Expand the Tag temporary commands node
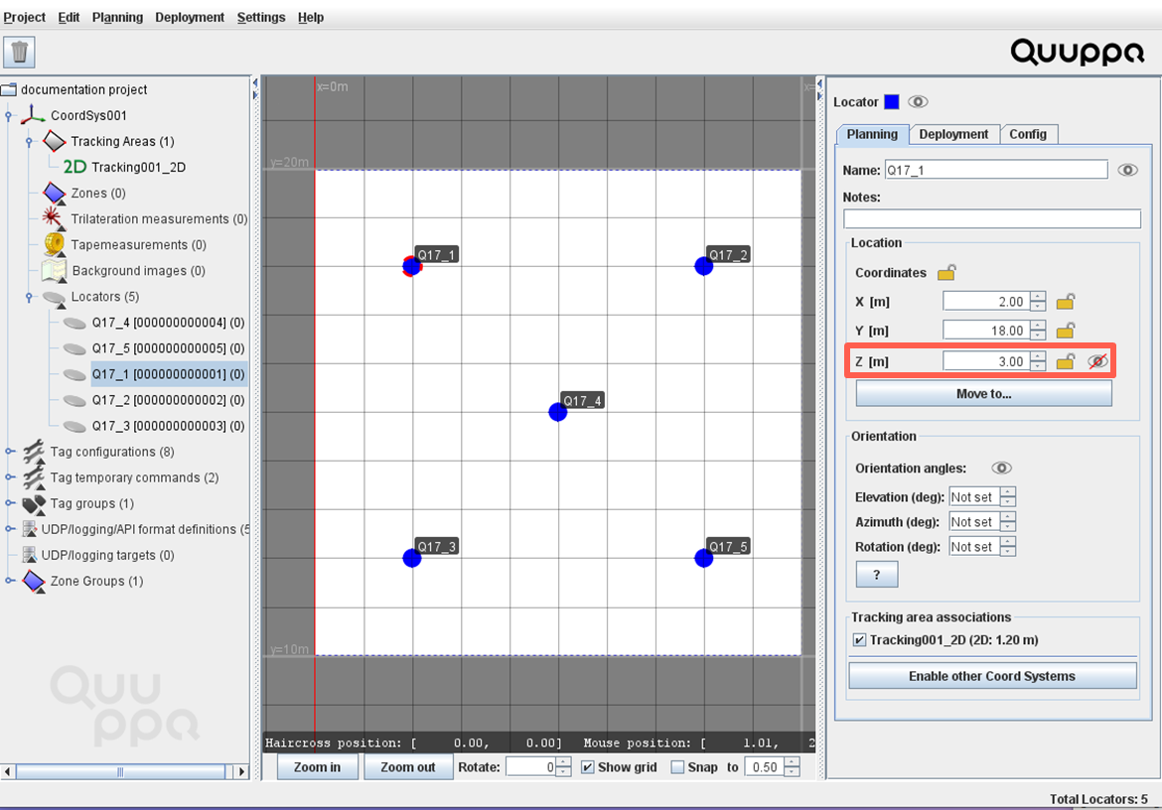This screenshot has width=1162, height=810. click(9, 477)
